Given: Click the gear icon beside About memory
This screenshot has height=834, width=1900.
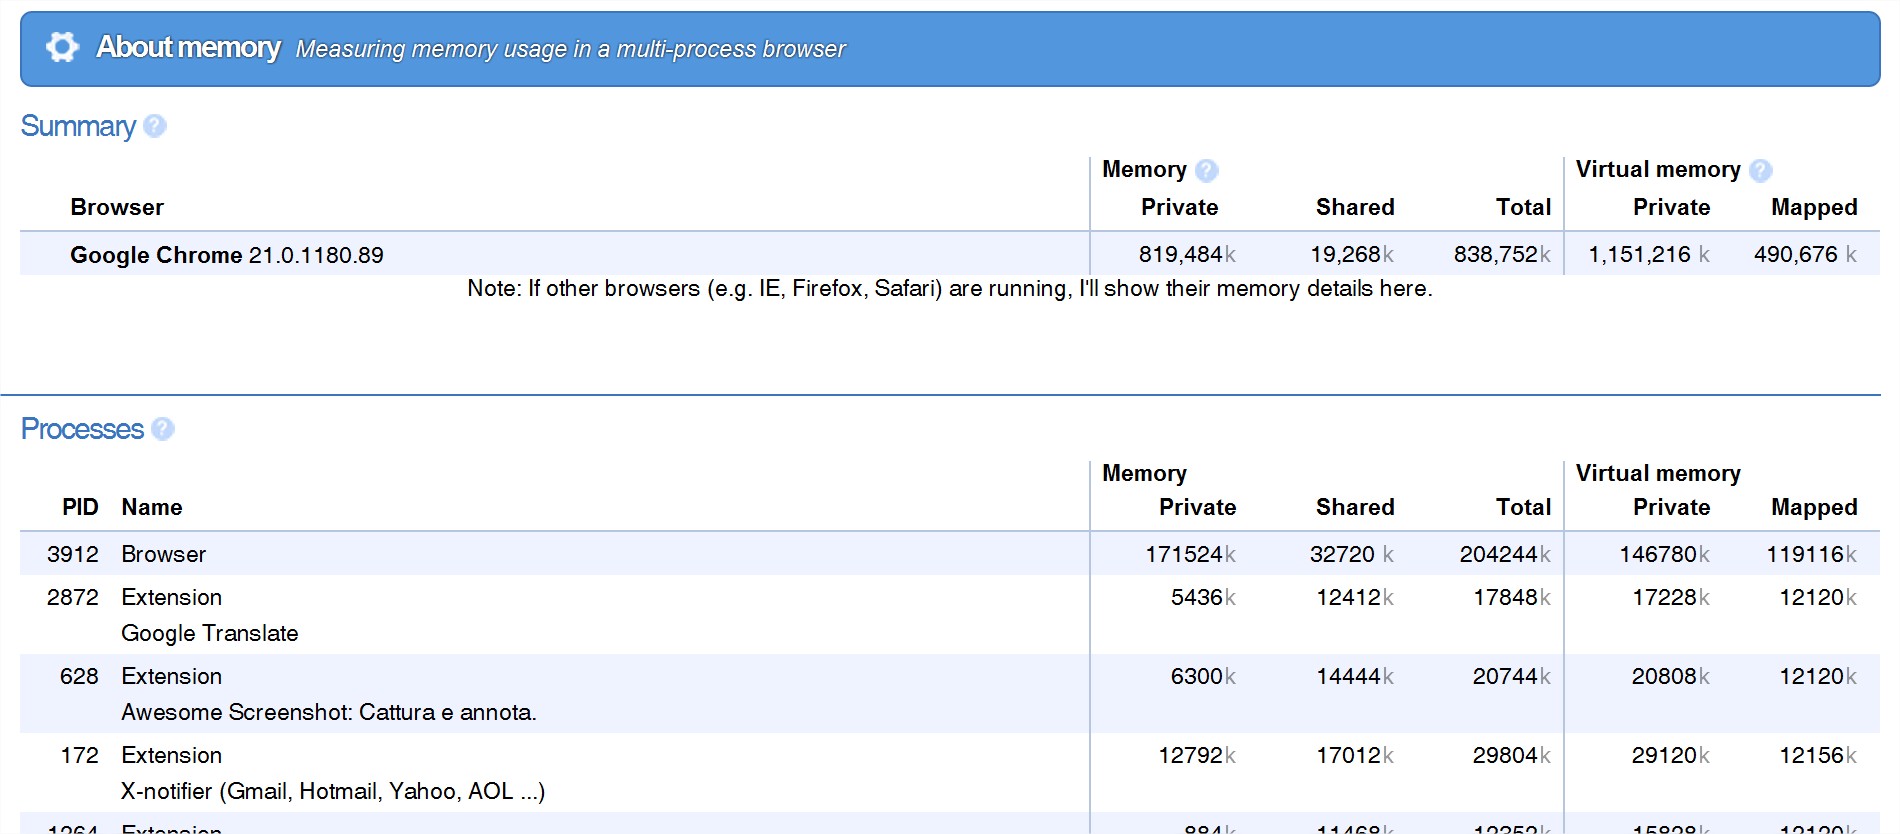Looking at the screenshot, I should [62, 47].
